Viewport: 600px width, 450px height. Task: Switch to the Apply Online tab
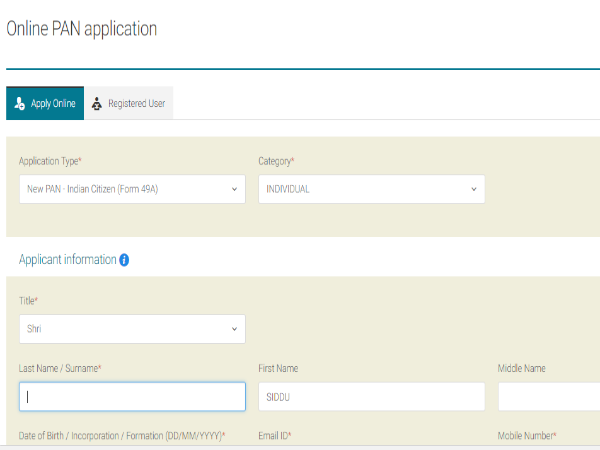pos(45,104)
